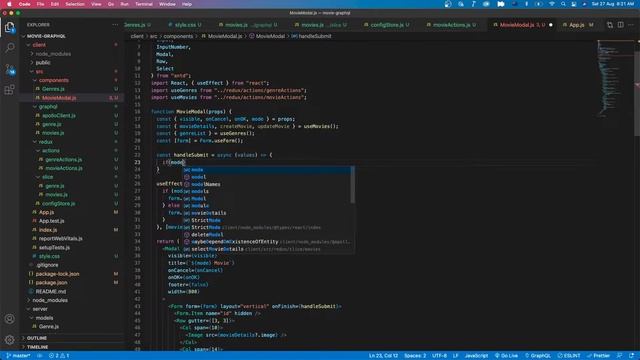Image resolution: width=640 pixels, height=360 pixels.
Task: Open the Manage gear icon
Action: 9,339
